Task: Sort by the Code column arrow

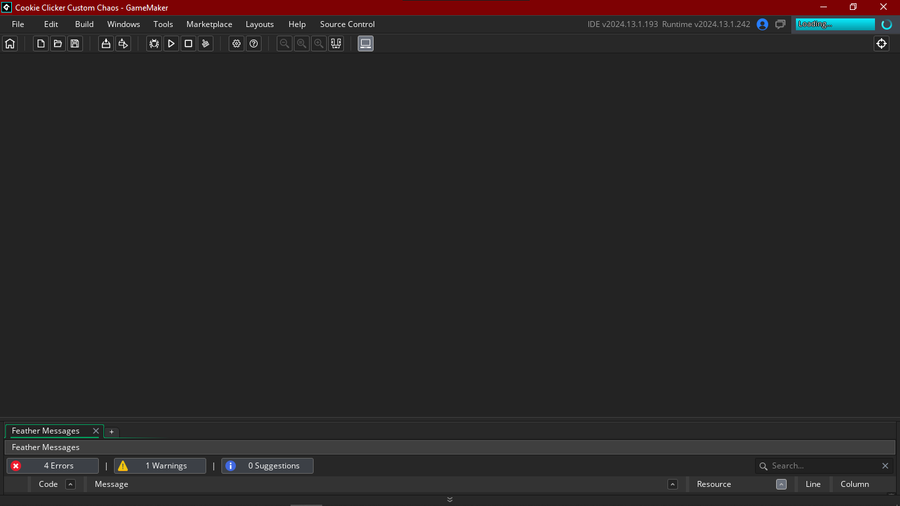Action: pyautogui.click(x=71, y=484)
